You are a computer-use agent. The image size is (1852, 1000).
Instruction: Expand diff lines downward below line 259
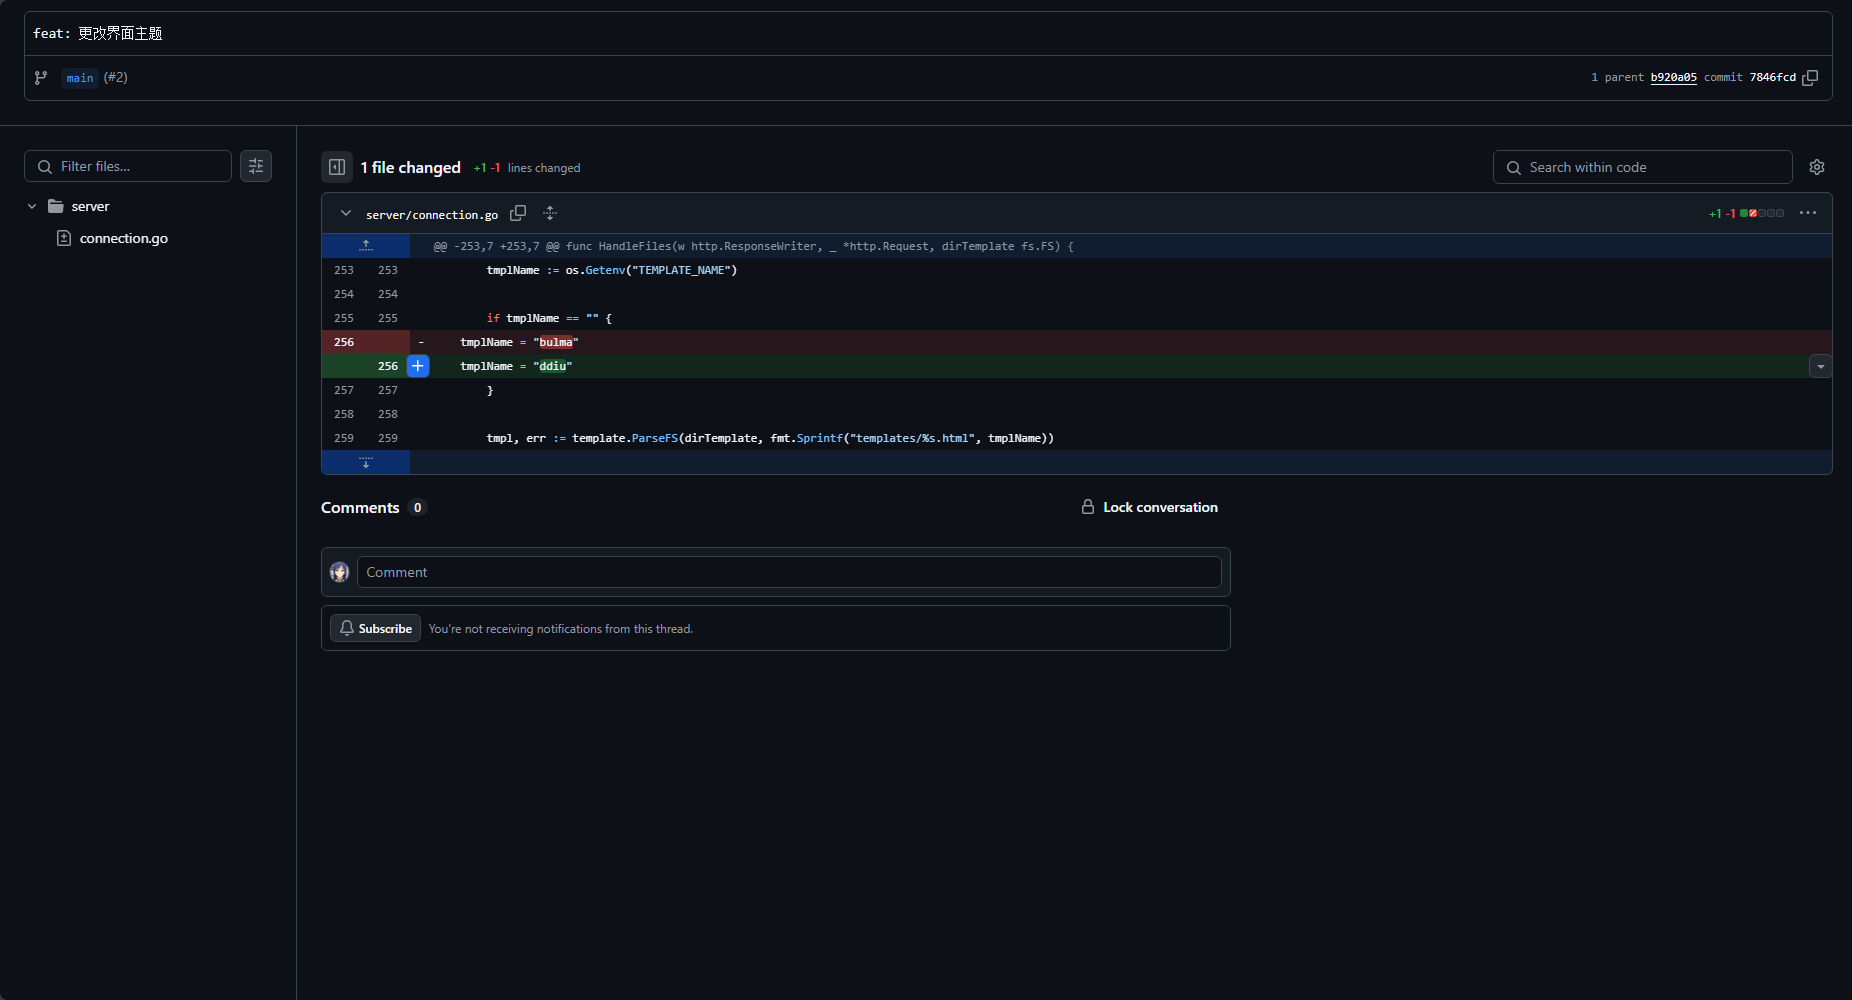[366, 462]
